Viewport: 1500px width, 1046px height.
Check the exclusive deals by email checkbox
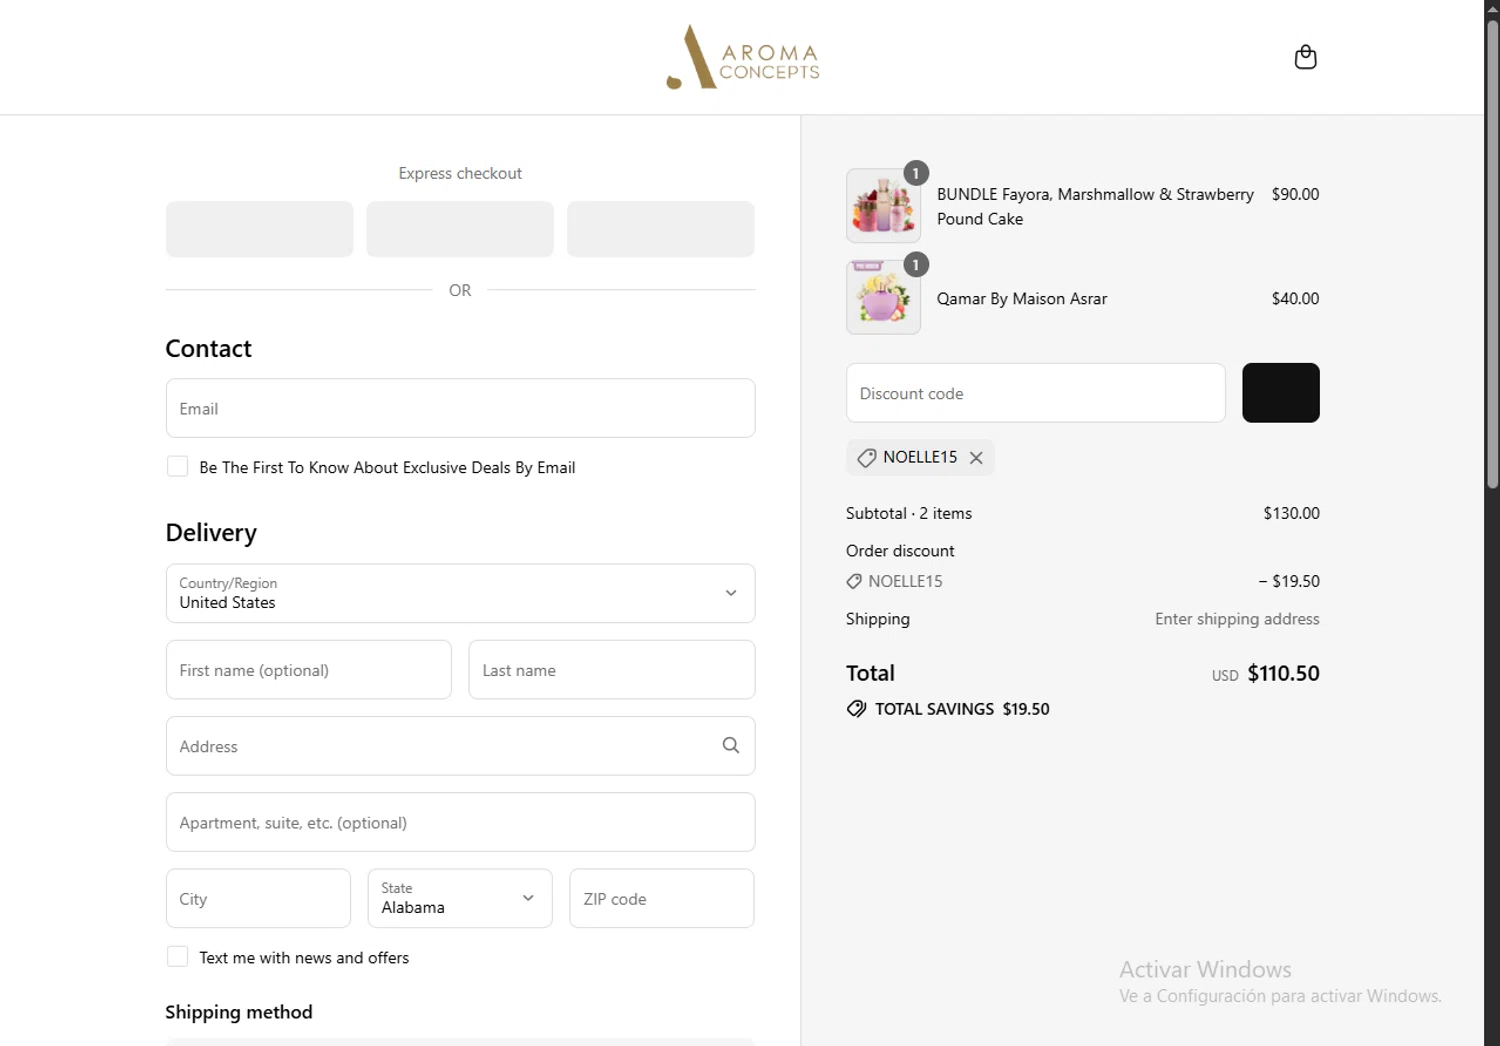tap(177, 466)
